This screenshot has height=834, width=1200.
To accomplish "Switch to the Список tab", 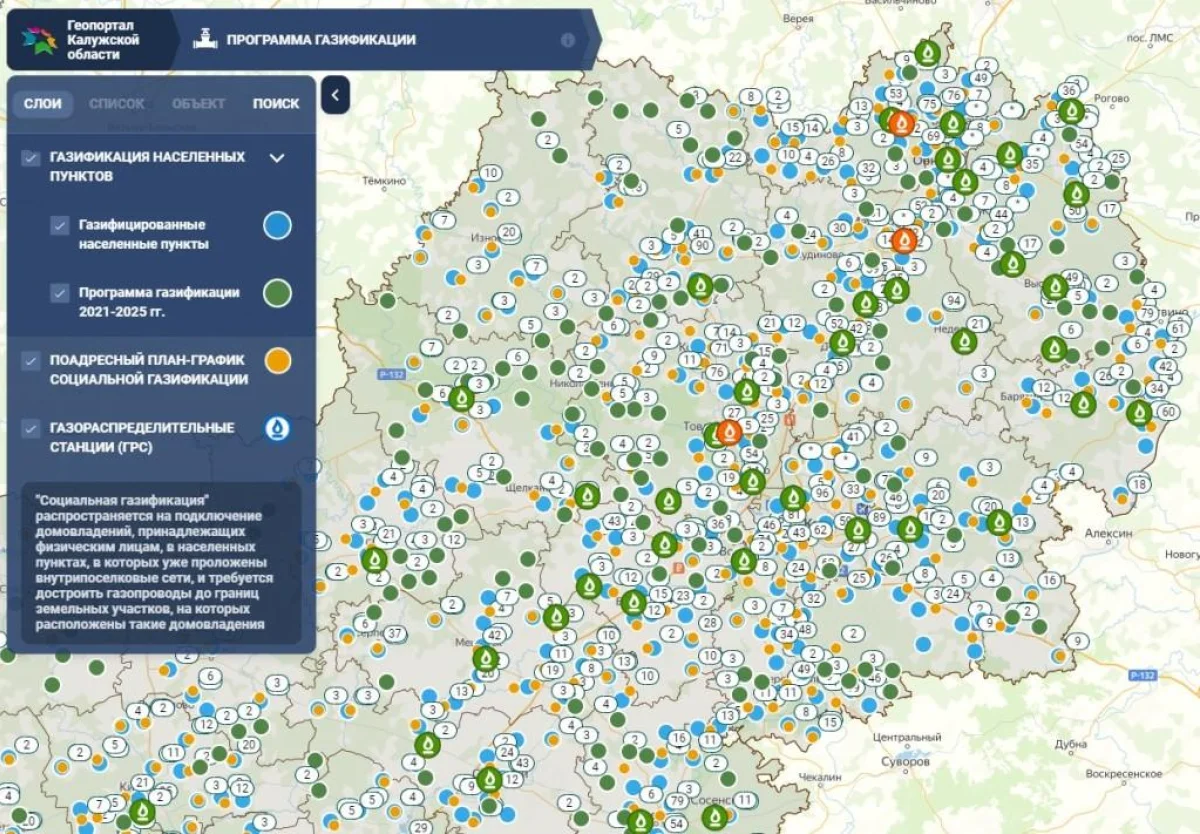I will point(116,103).
